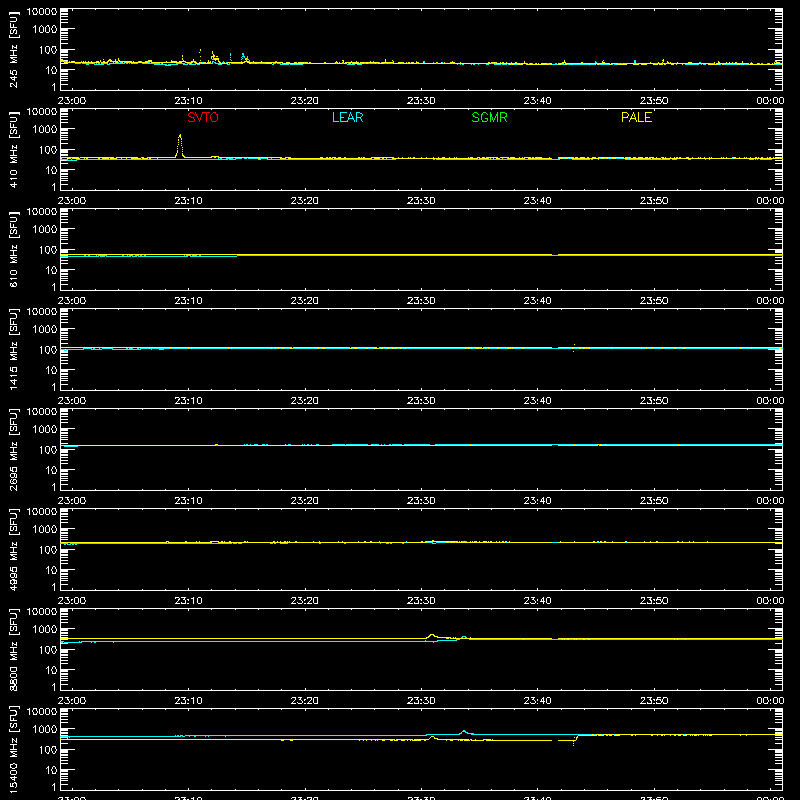Click the 23:10 tick label under the 8800 MHz plot

188,701
